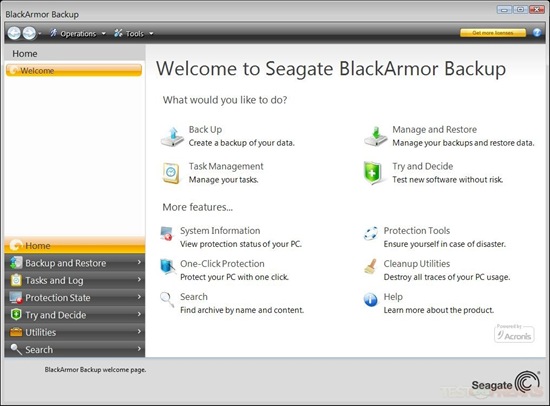Open the Try and Decide link
550x406 pixels.
click(423, 166)
